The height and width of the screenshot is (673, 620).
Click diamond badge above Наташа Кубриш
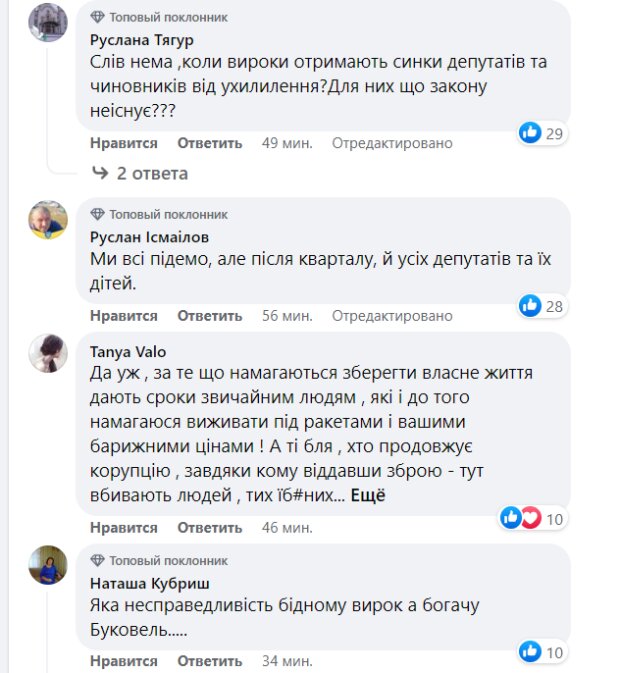(x=97, y=560)
